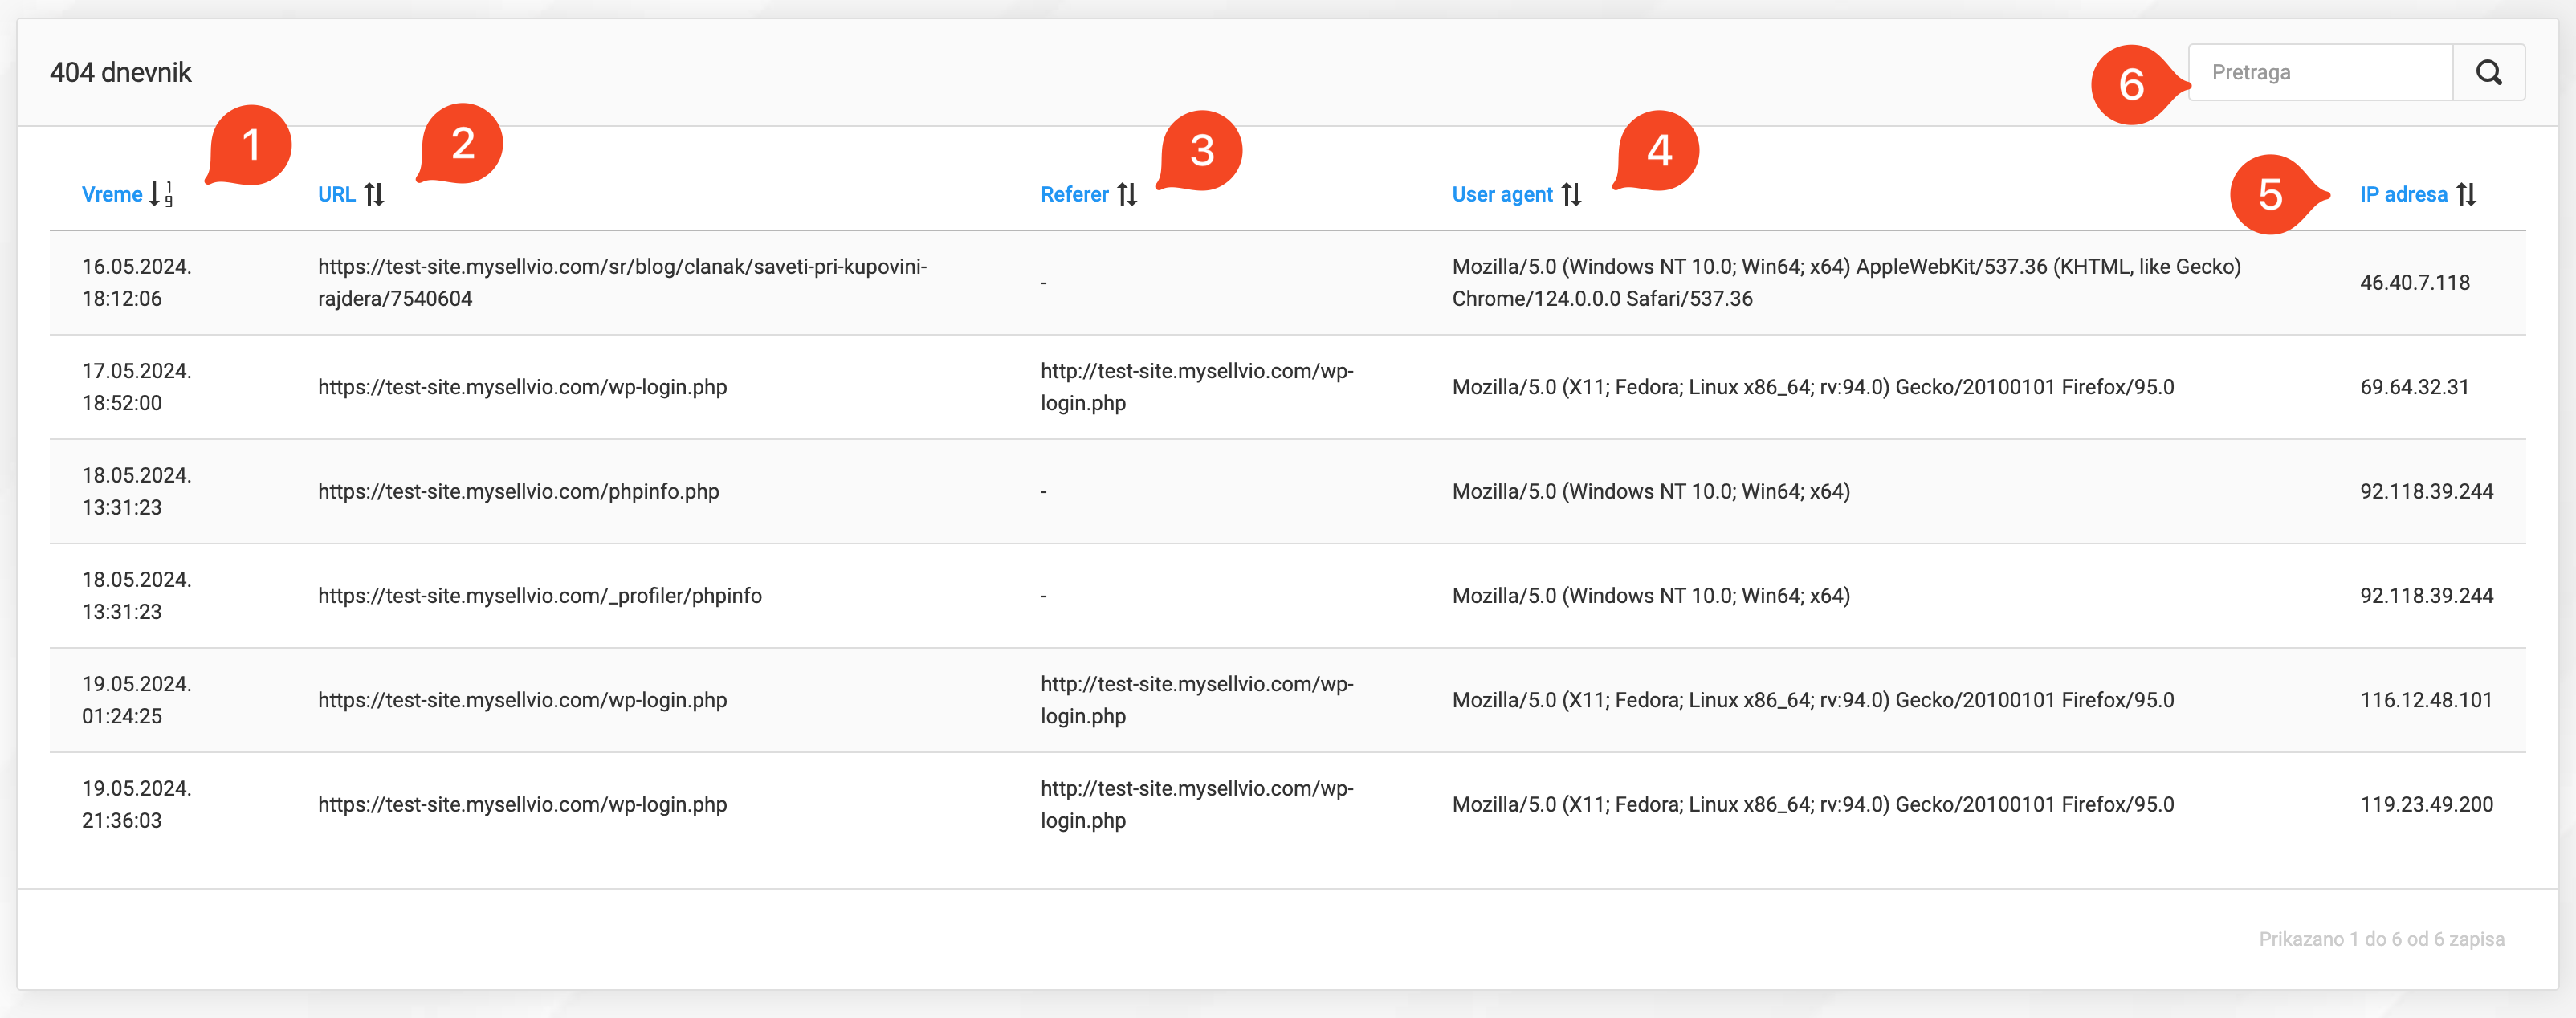Select the saveti-pri-kupovini-rajdera URL cell
The image size is (2576, 1018).
622,282
